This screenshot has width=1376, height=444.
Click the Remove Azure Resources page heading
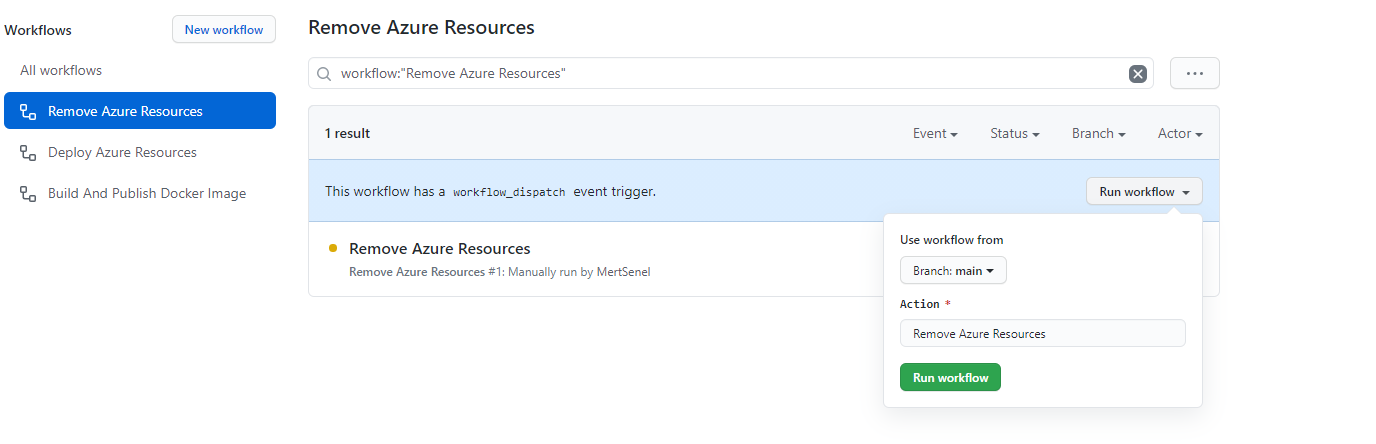tap(421, 27)
